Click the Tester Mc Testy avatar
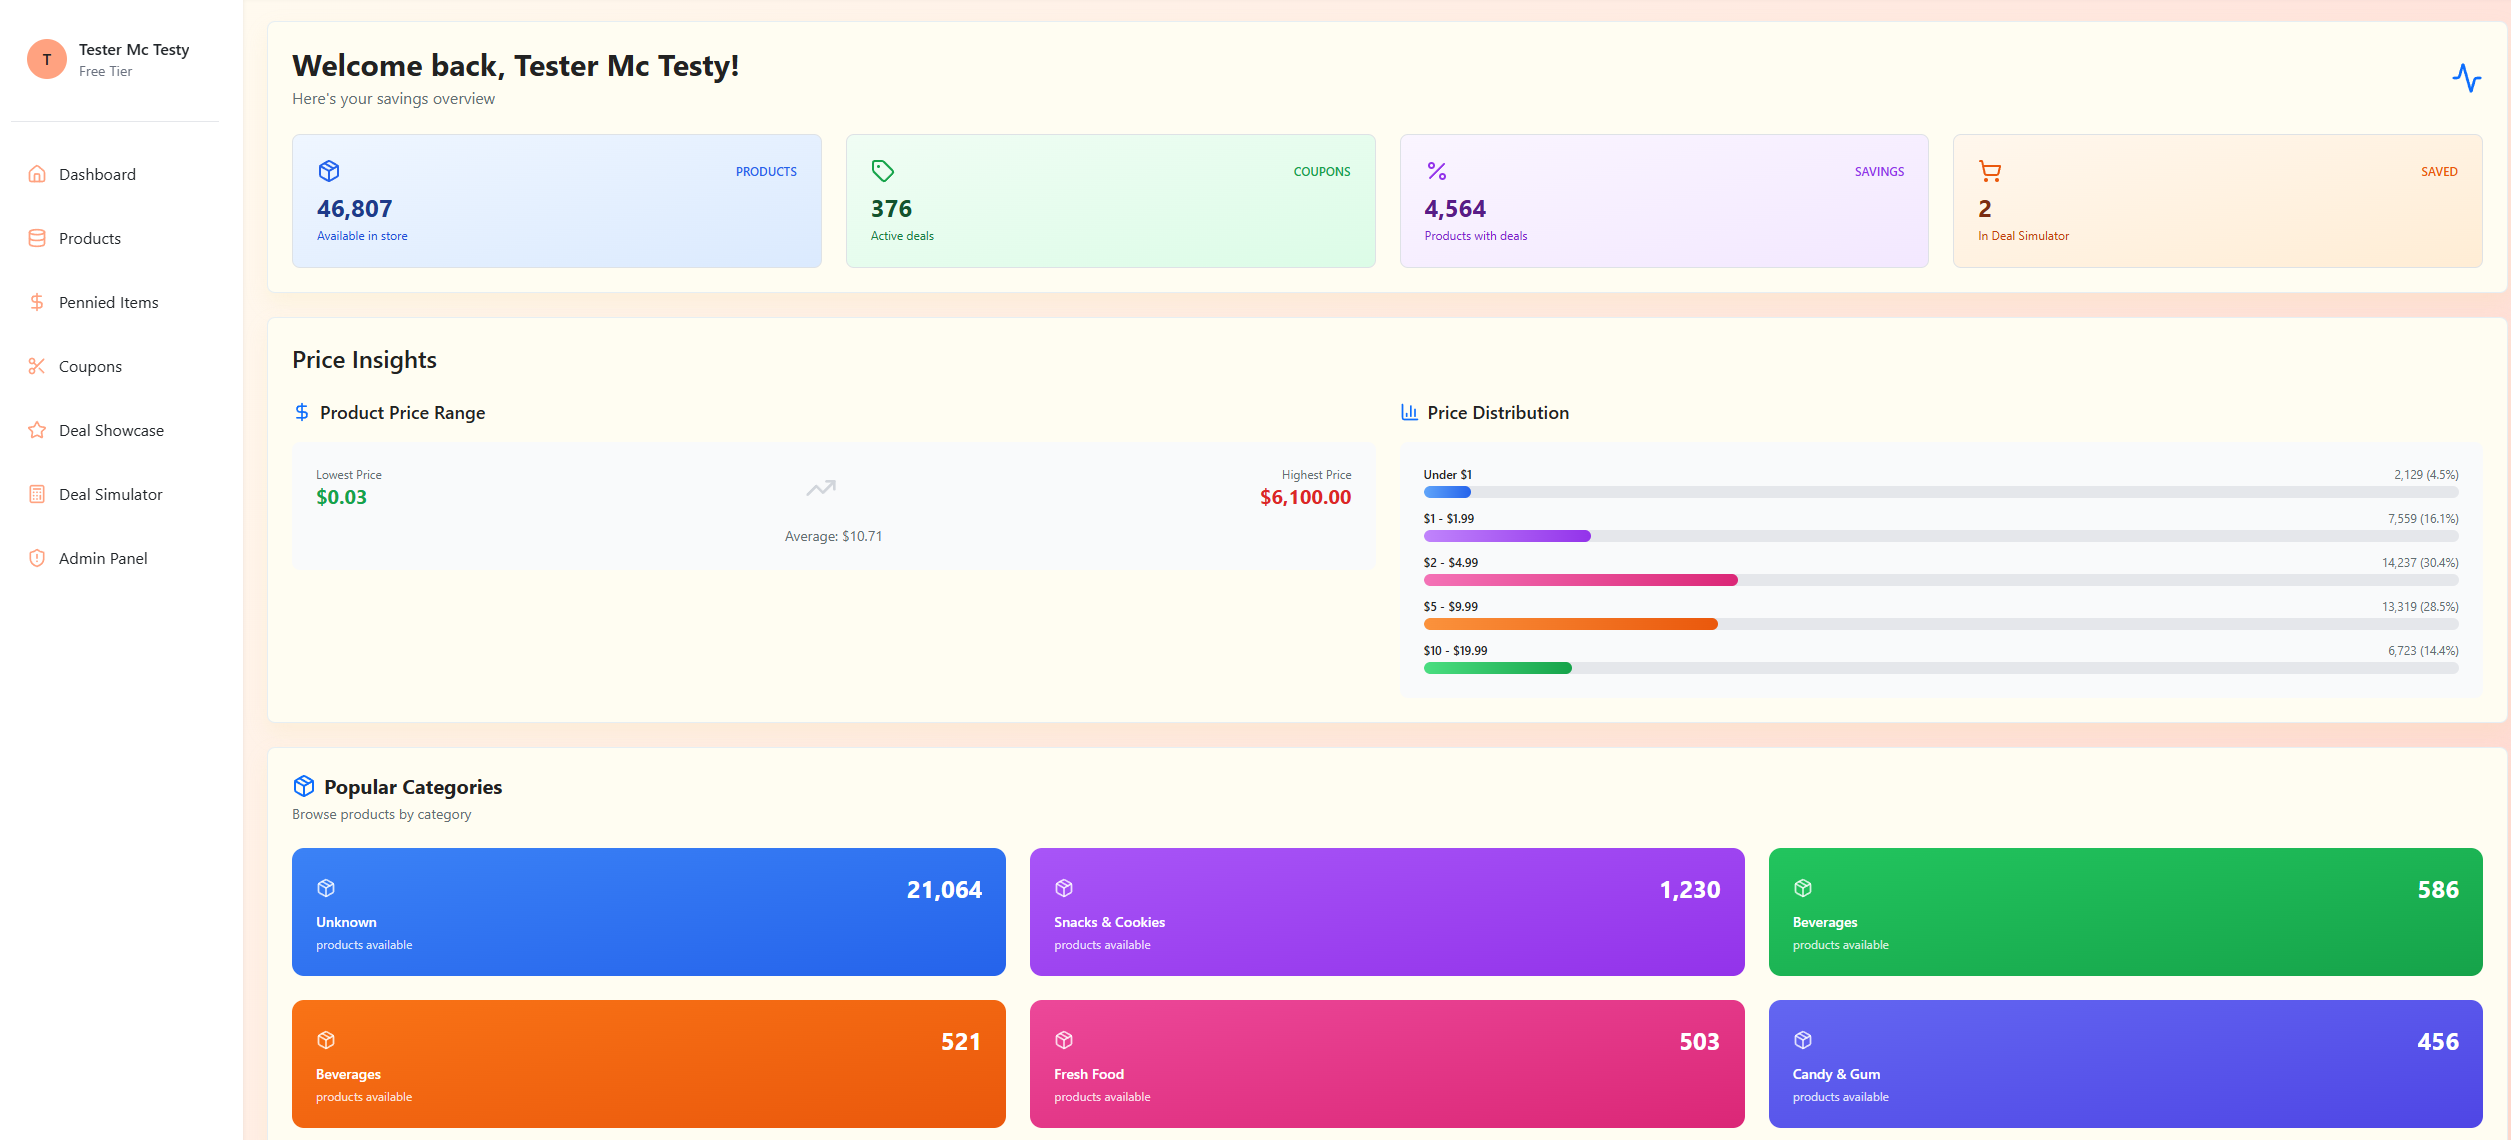Image resolution: width=2511 pixels, height=1140 pixels. tap(46, 59)
